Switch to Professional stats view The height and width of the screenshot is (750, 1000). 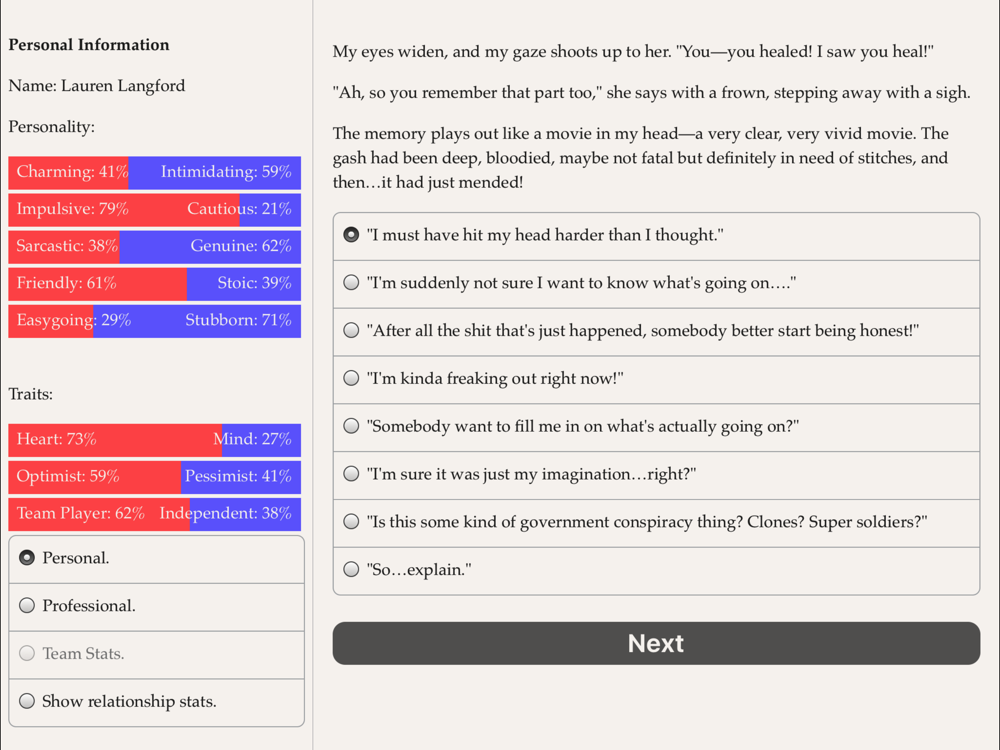click(156, 607)
